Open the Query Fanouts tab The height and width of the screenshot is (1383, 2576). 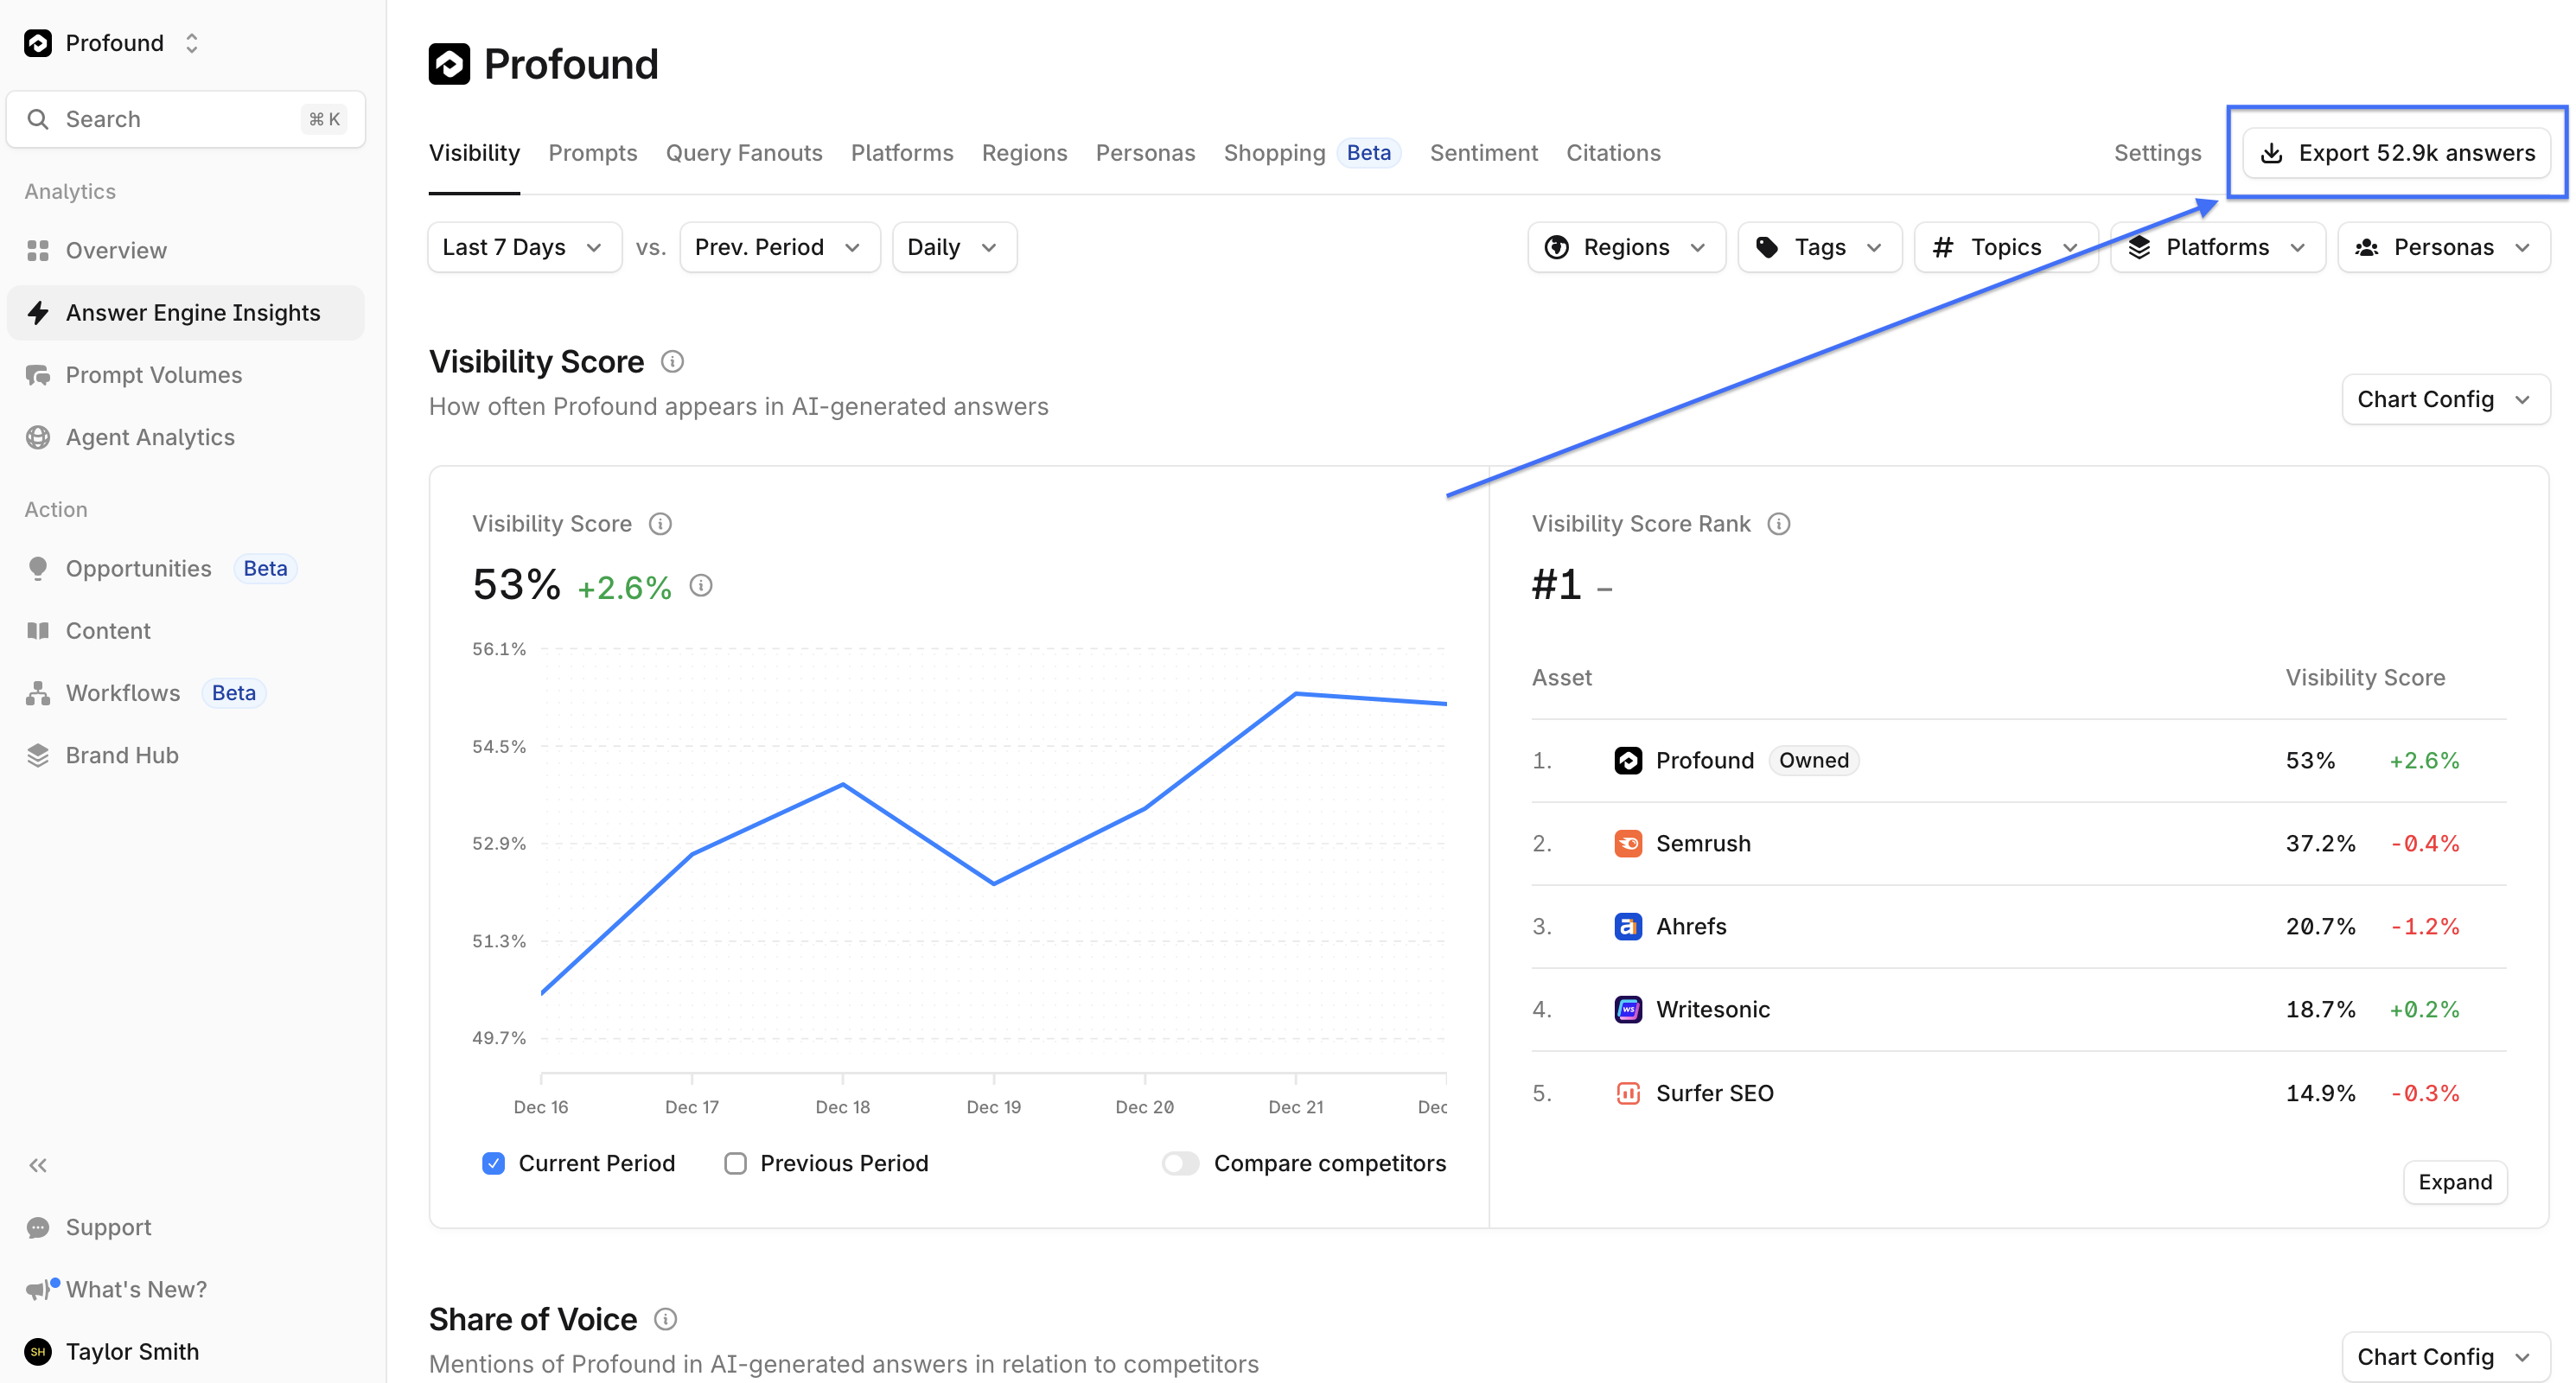pos(743,153)
